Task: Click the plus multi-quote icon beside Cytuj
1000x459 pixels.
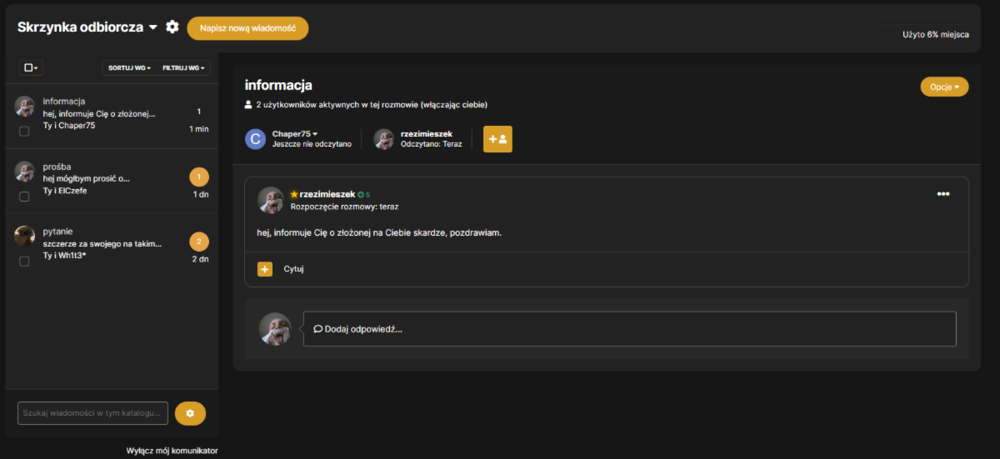Action: tap(265, 269)
